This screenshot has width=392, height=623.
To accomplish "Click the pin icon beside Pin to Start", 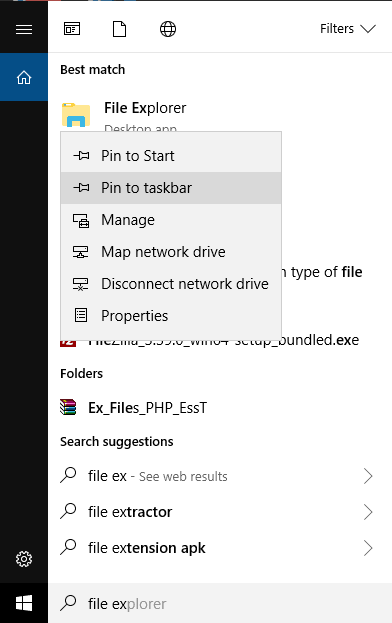I will coord(81,156).
